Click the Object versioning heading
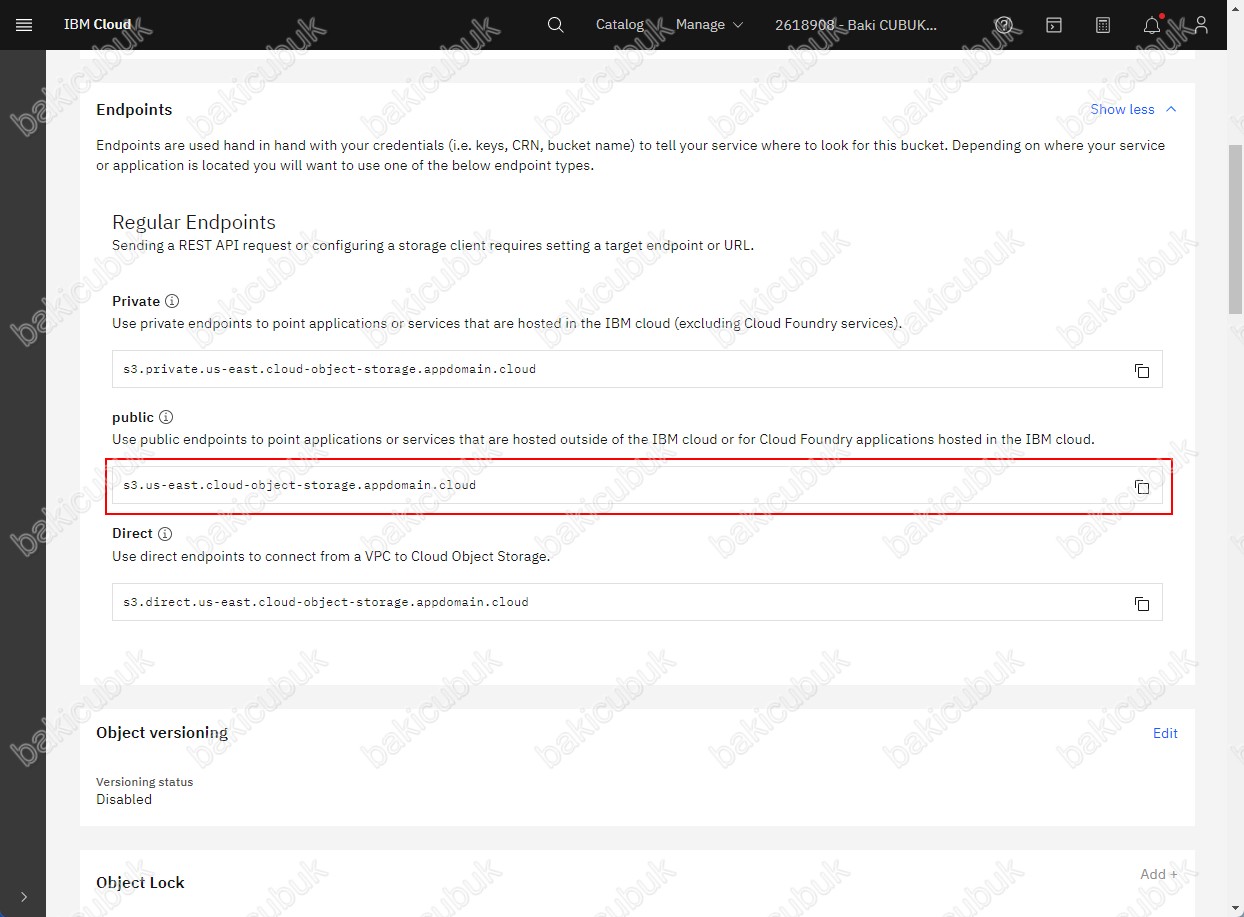 [162, 733]
